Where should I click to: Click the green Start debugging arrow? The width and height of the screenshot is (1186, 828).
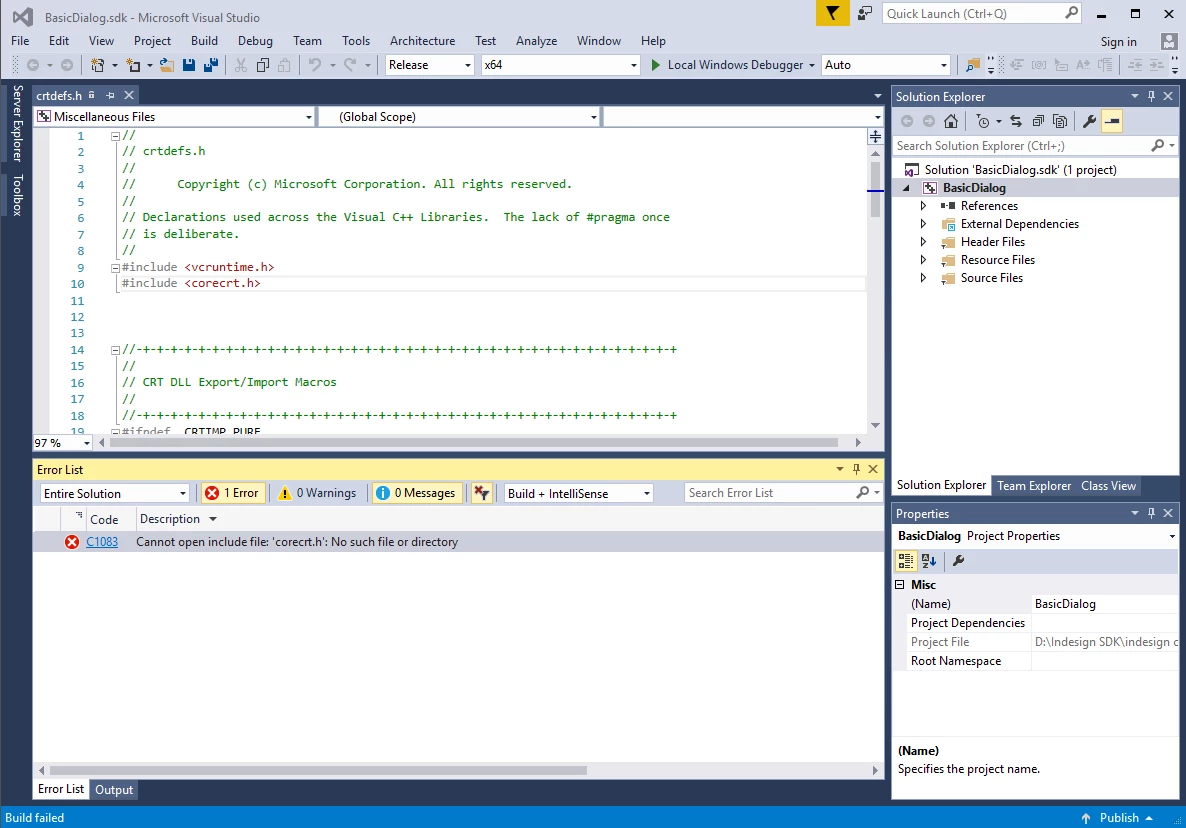pos(656,65)
